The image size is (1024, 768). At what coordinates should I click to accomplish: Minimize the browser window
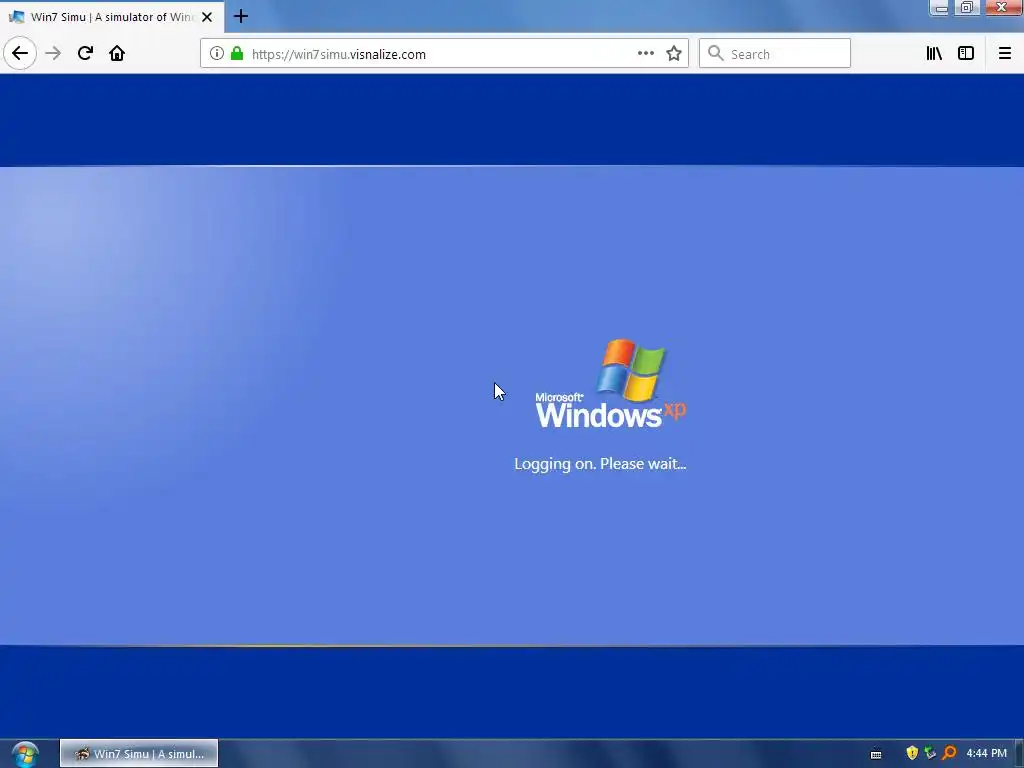click(x=941, y=8)
